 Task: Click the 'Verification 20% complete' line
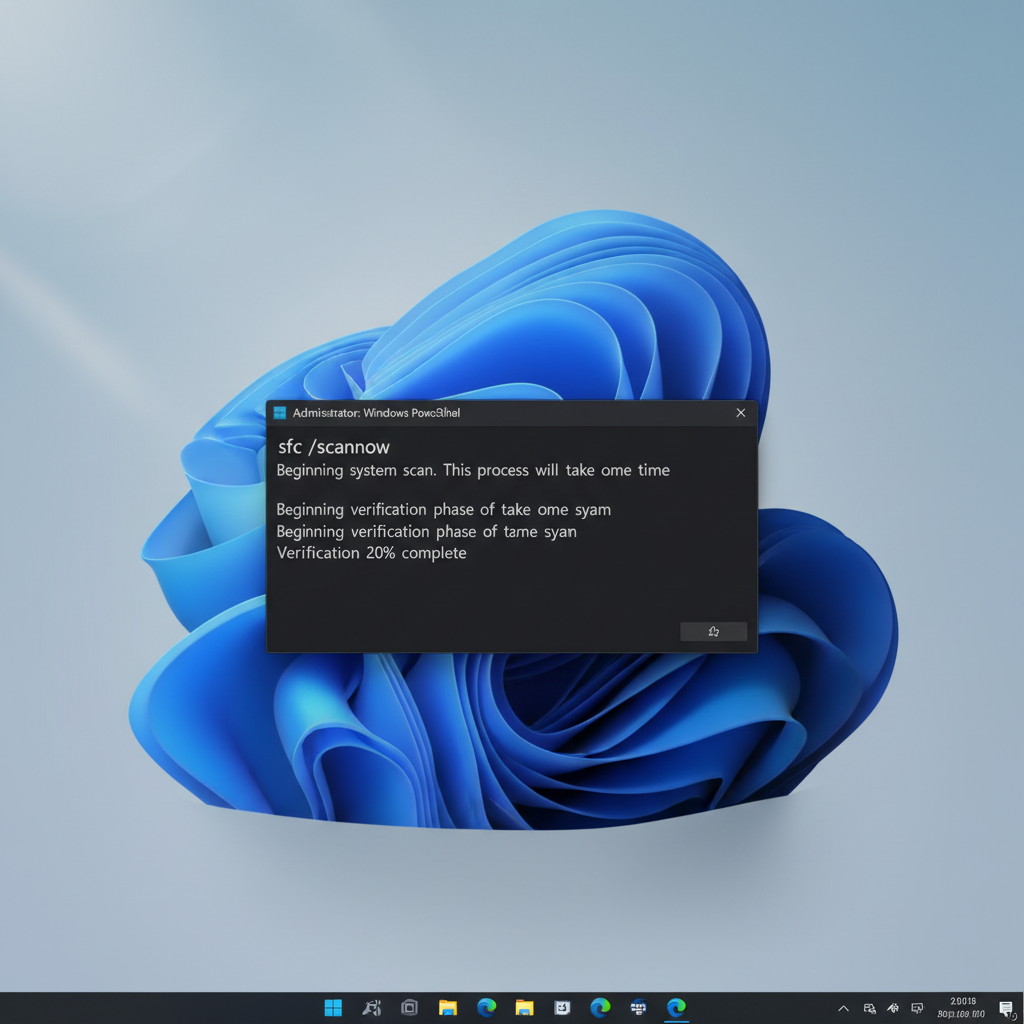(x=372, y=553)
